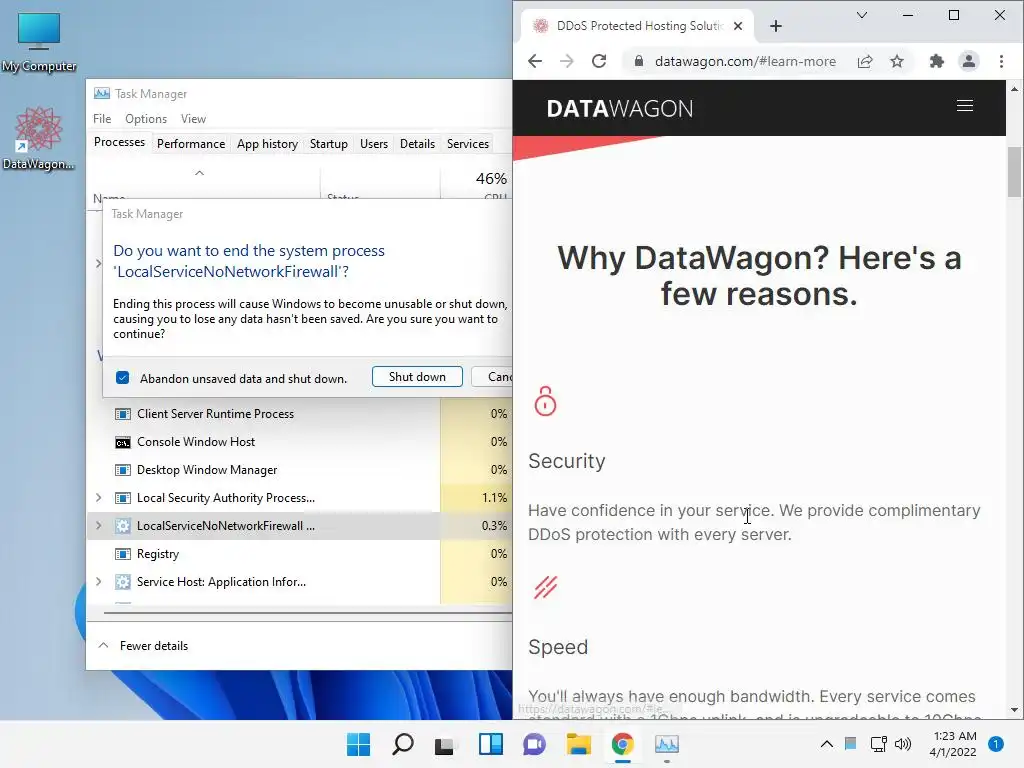Open Widgets from taskbar

point(490,744)
